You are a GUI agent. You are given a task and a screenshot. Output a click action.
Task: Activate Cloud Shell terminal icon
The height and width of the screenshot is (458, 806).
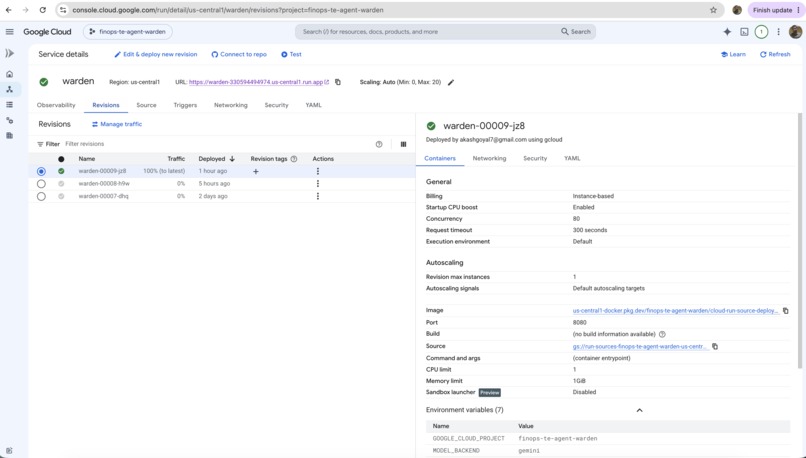click(744, 32)
